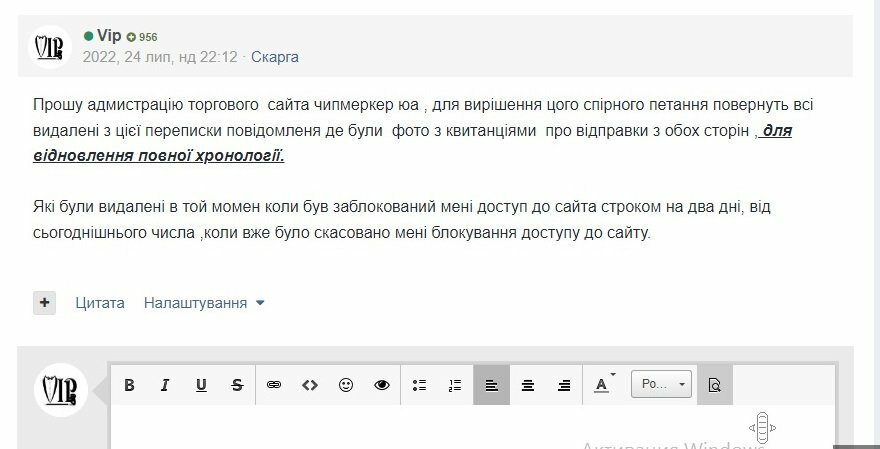
Task: Toggle bold formatting in the editor
Action: point(129,385)
